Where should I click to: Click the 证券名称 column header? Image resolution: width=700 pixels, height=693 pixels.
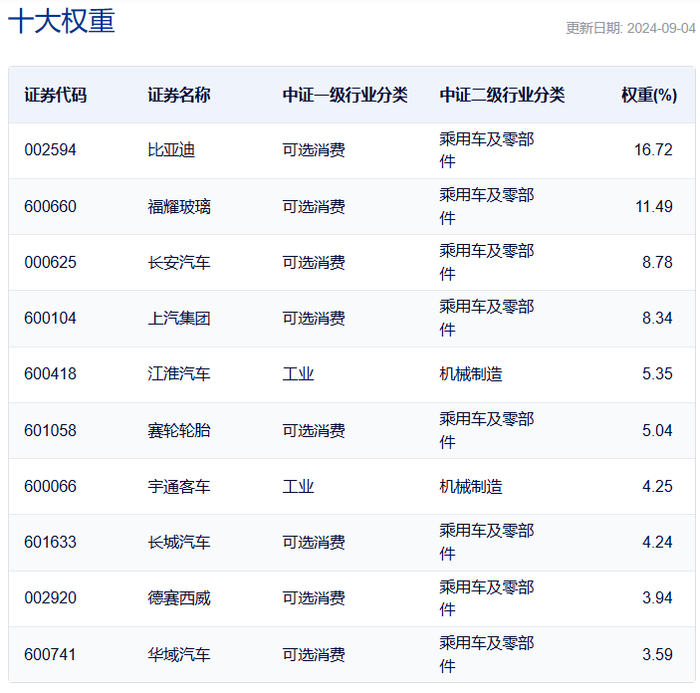click(x=179, y=95)
